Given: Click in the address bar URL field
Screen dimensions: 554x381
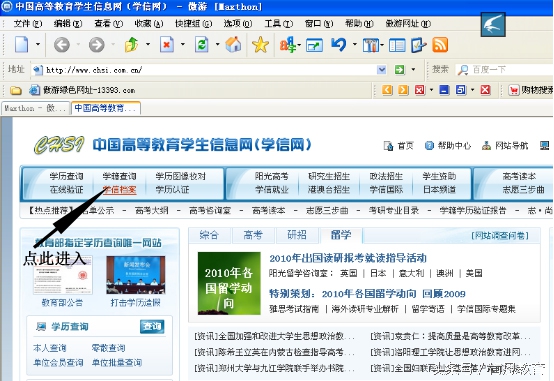Looking at the screenshot, I should tap(208, 70).
